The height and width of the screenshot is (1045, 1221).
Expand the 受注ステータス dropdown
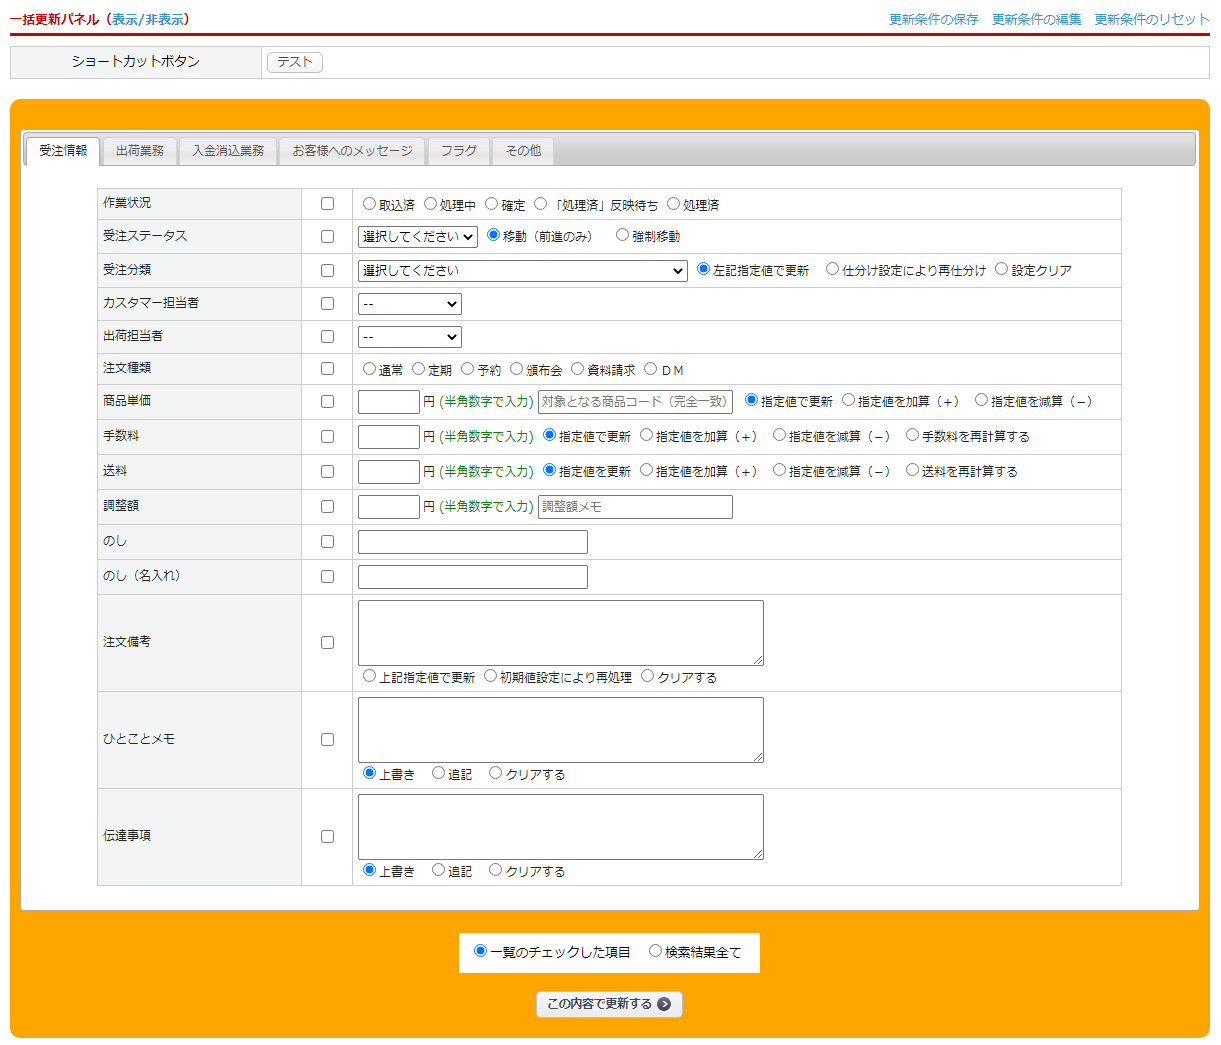(417, 237)
